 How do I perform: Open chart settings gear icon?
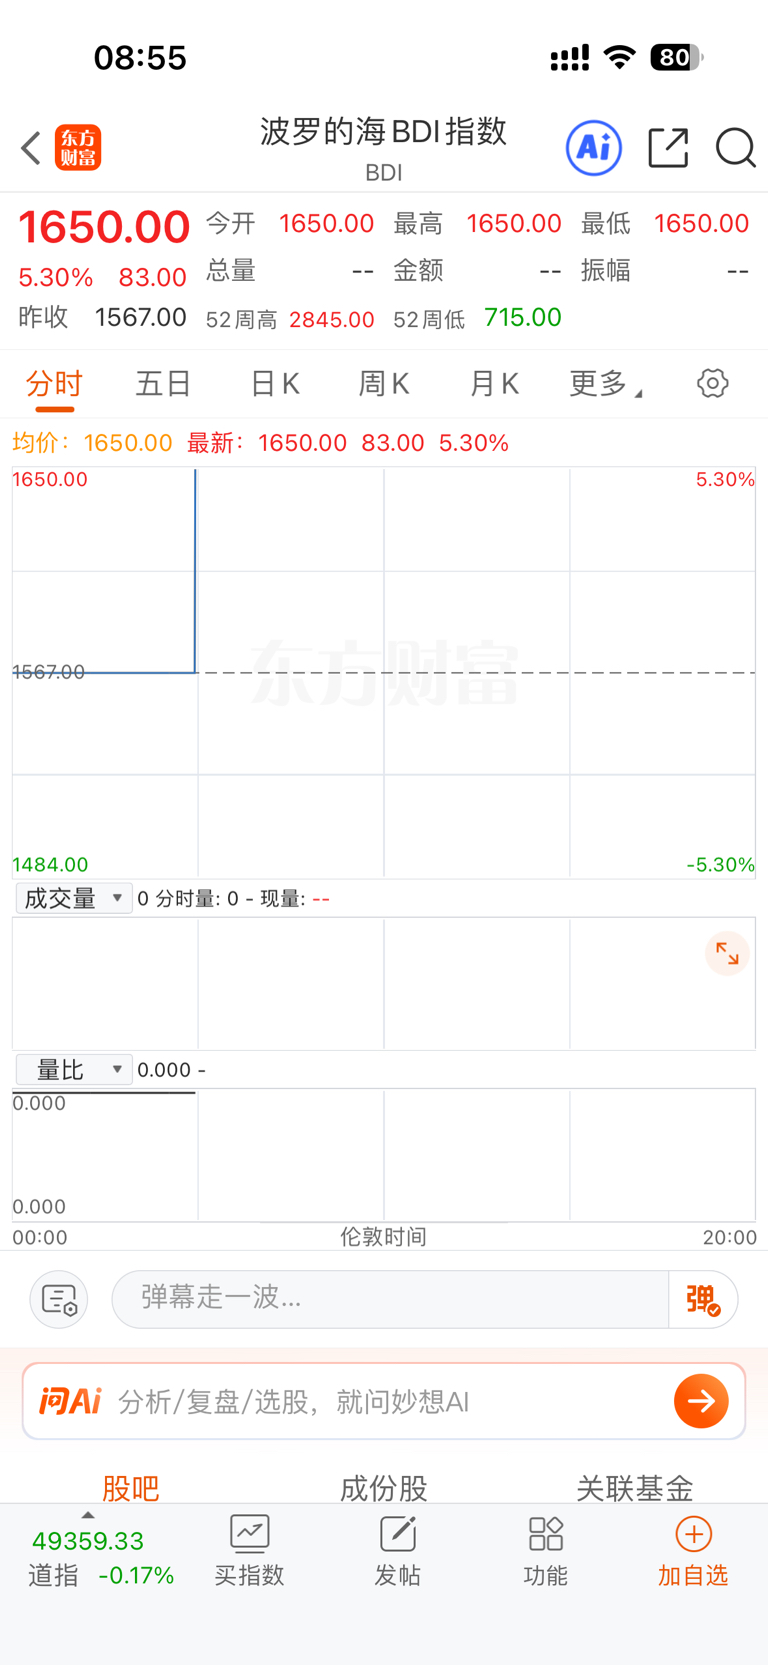click(x=713, y=383)
